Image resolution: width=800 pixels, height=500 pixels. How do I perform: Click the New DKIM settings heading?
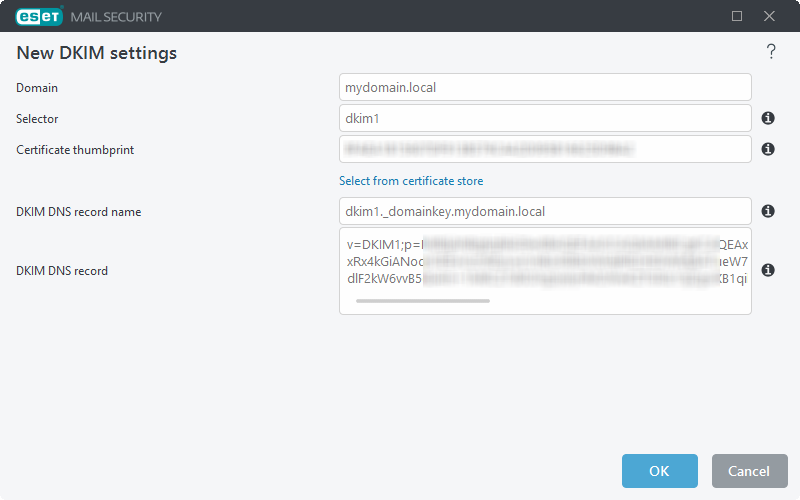click(96, 53)
